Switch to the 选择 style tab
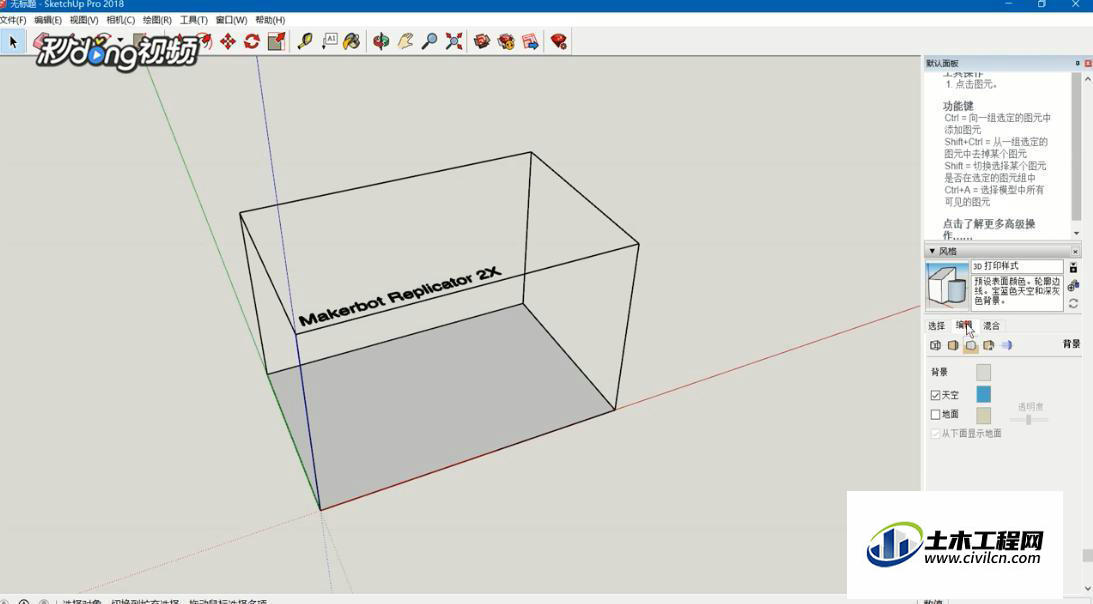1093x604 pixels. 936,326
